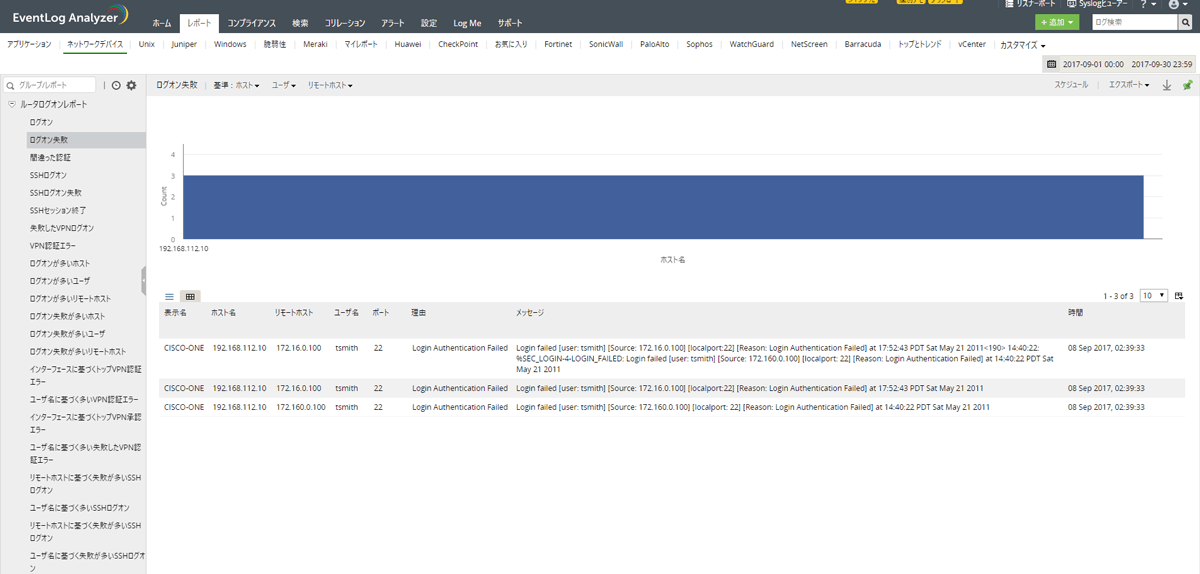Image resolution: width=1200 pixels, height=574 pixels.
Task: Select the Juniper report category
Action: coord(185,45)
